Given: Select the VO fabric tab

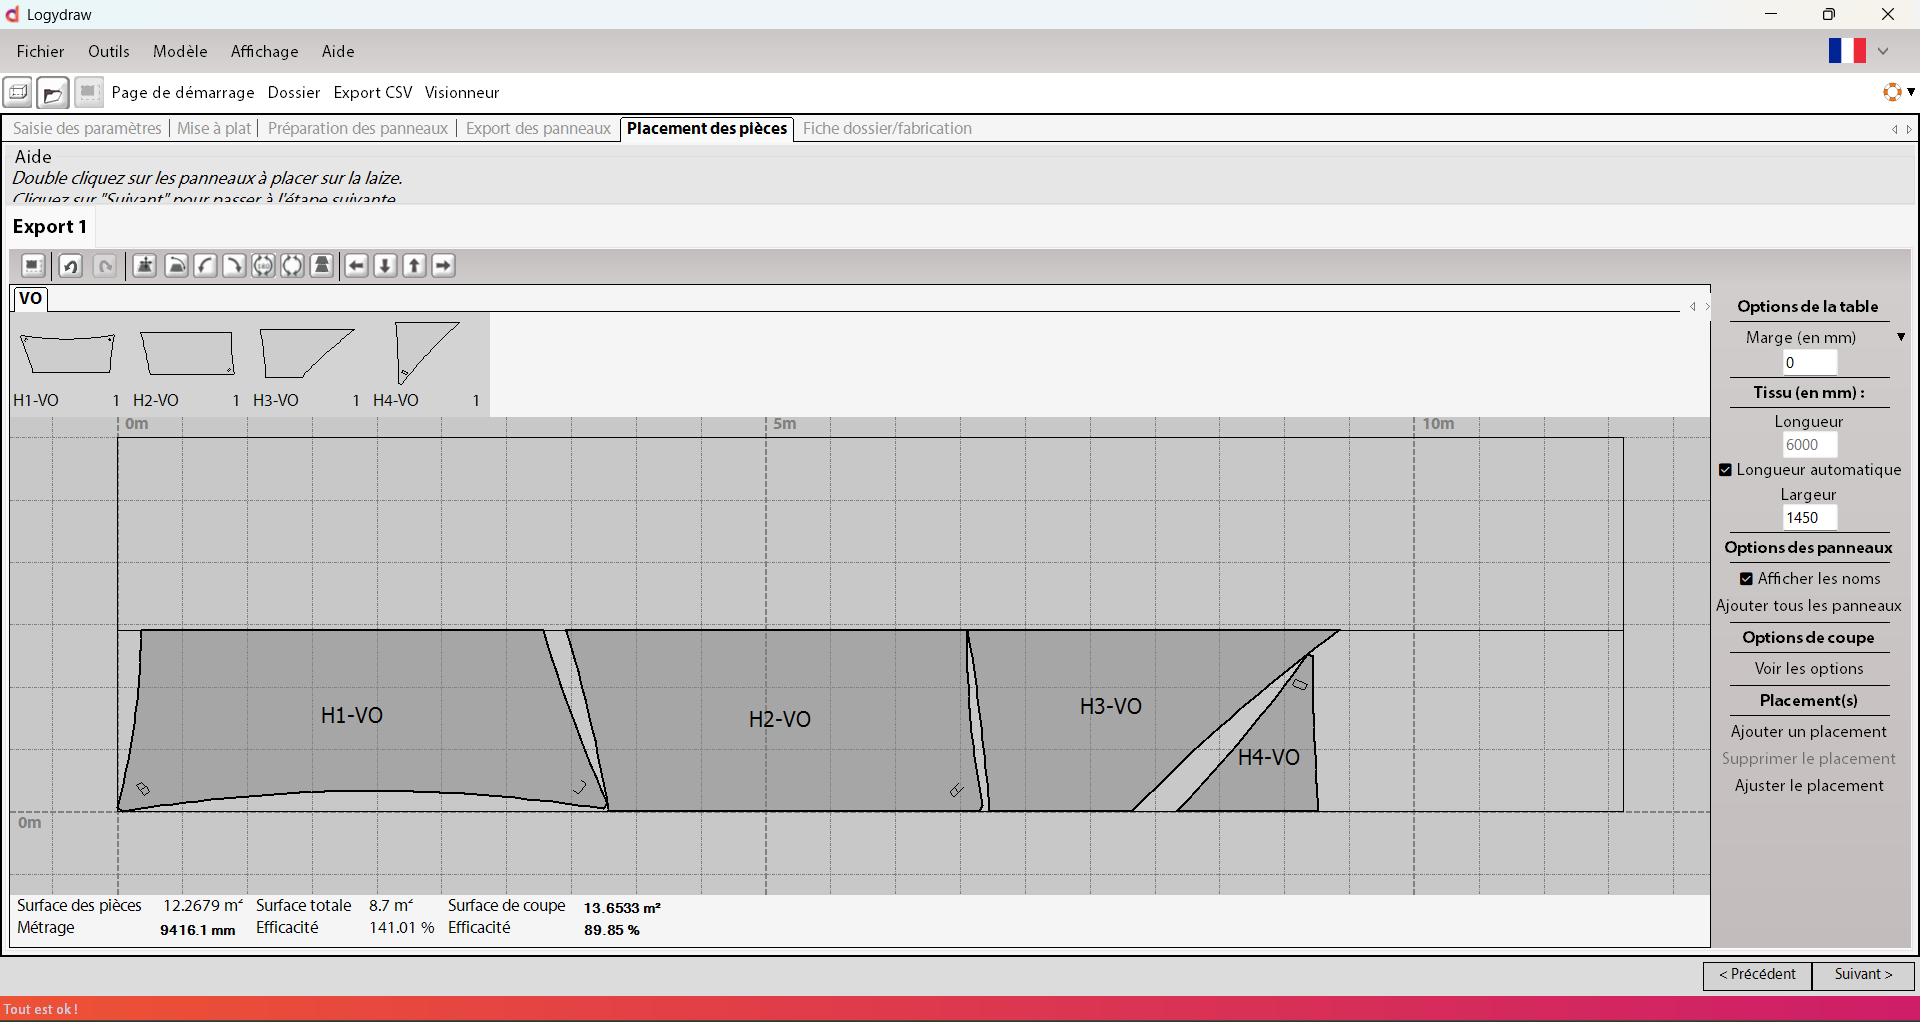Looking at the screenshot, I should pyautogui.click(x=30, y=298).
